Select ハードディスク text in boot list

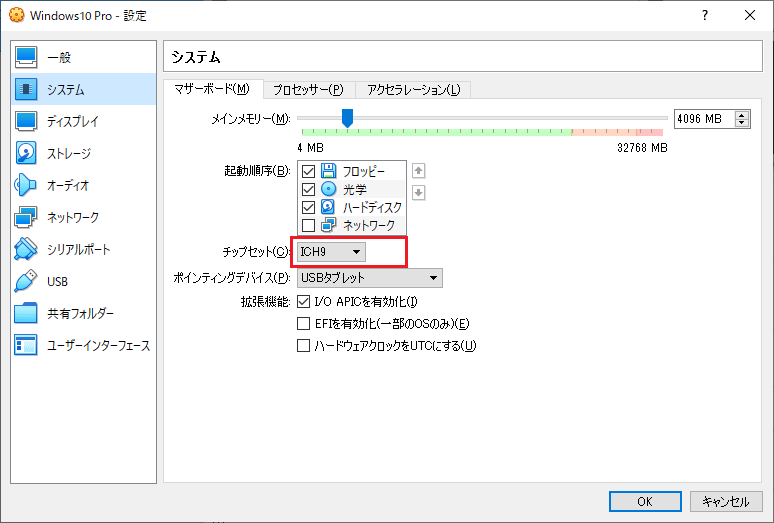pos(373,208)
